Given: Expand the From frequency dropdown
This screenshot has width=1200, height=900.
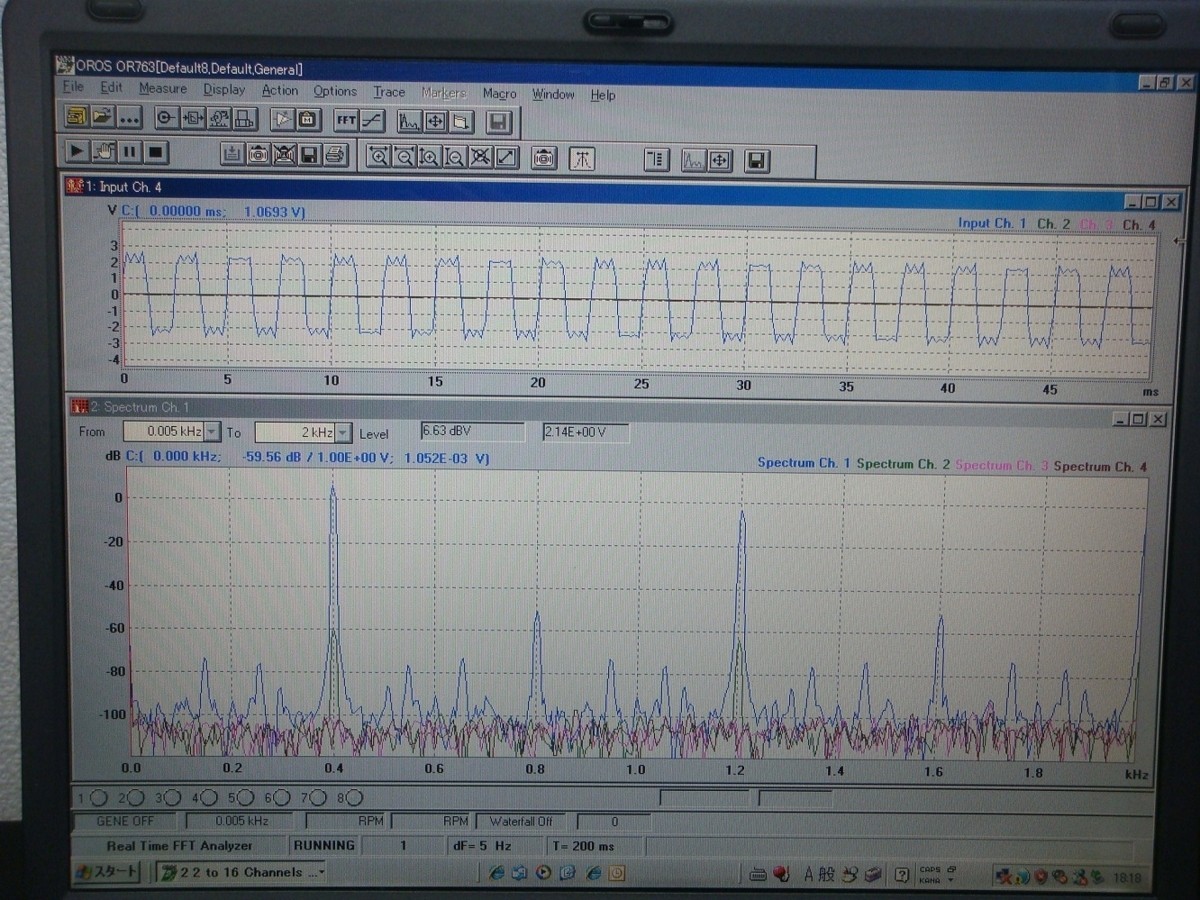Looking at the screenshot, I should [x=211, y=432].
